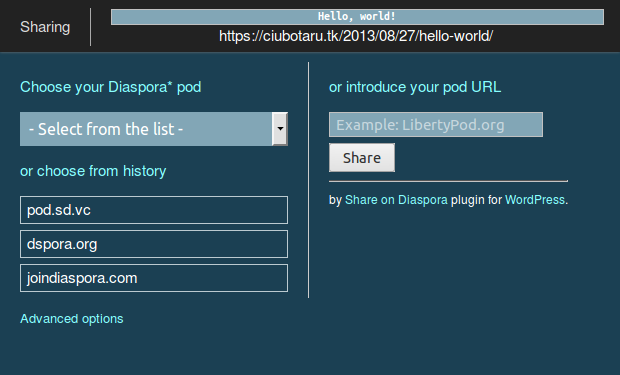Image resolution: width=620 pixels, height=375 pixels.
Task: Focus the pod URL input field
Action: pos(436,125)
